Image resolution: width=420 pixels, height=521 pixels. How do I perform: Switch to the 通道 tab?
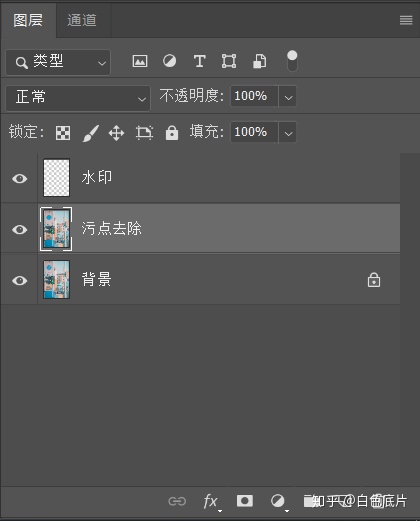[x=82, y=20]
